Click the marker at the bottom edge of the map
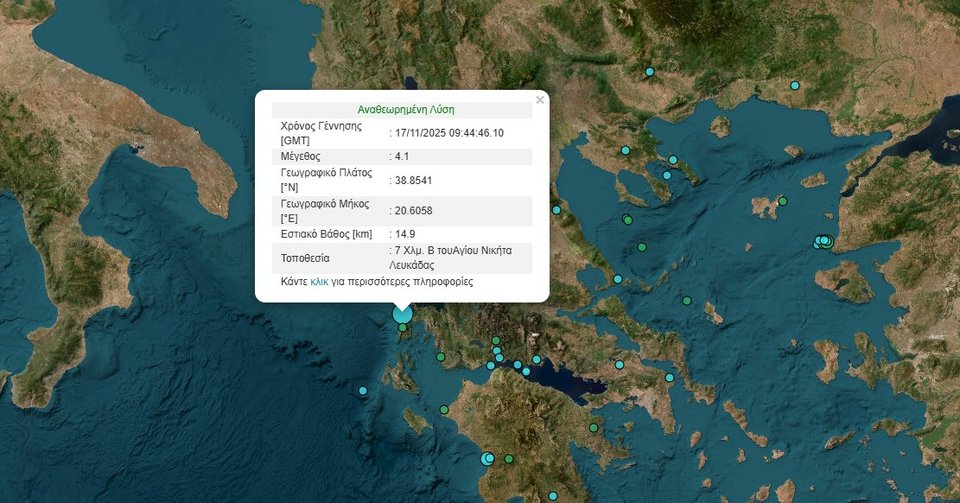Viewport: 960px width, 503px height. tap(552, 496)
